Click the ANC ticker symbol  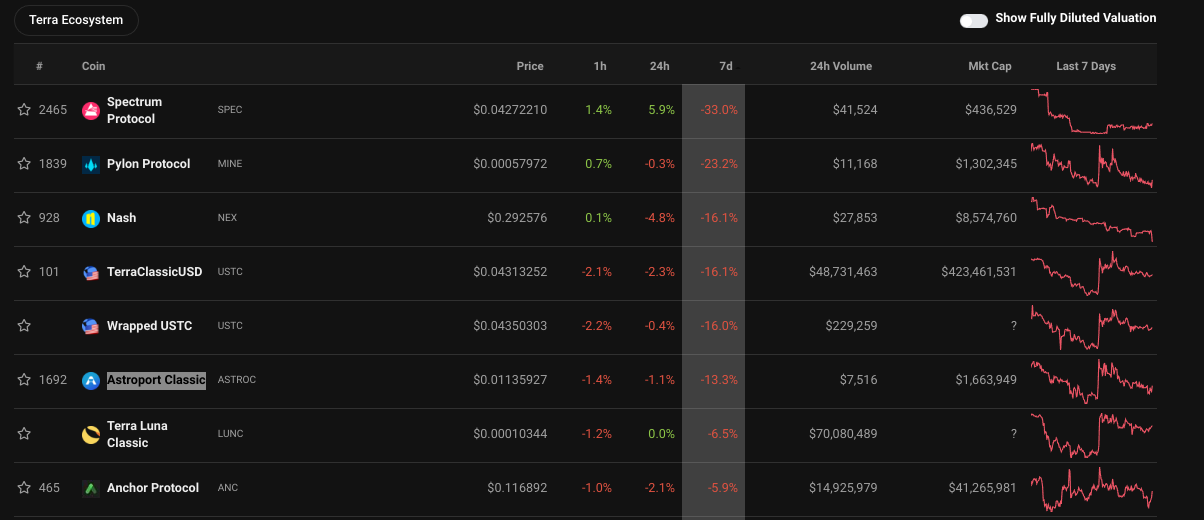pyautogui.click(x=227, y=488)
